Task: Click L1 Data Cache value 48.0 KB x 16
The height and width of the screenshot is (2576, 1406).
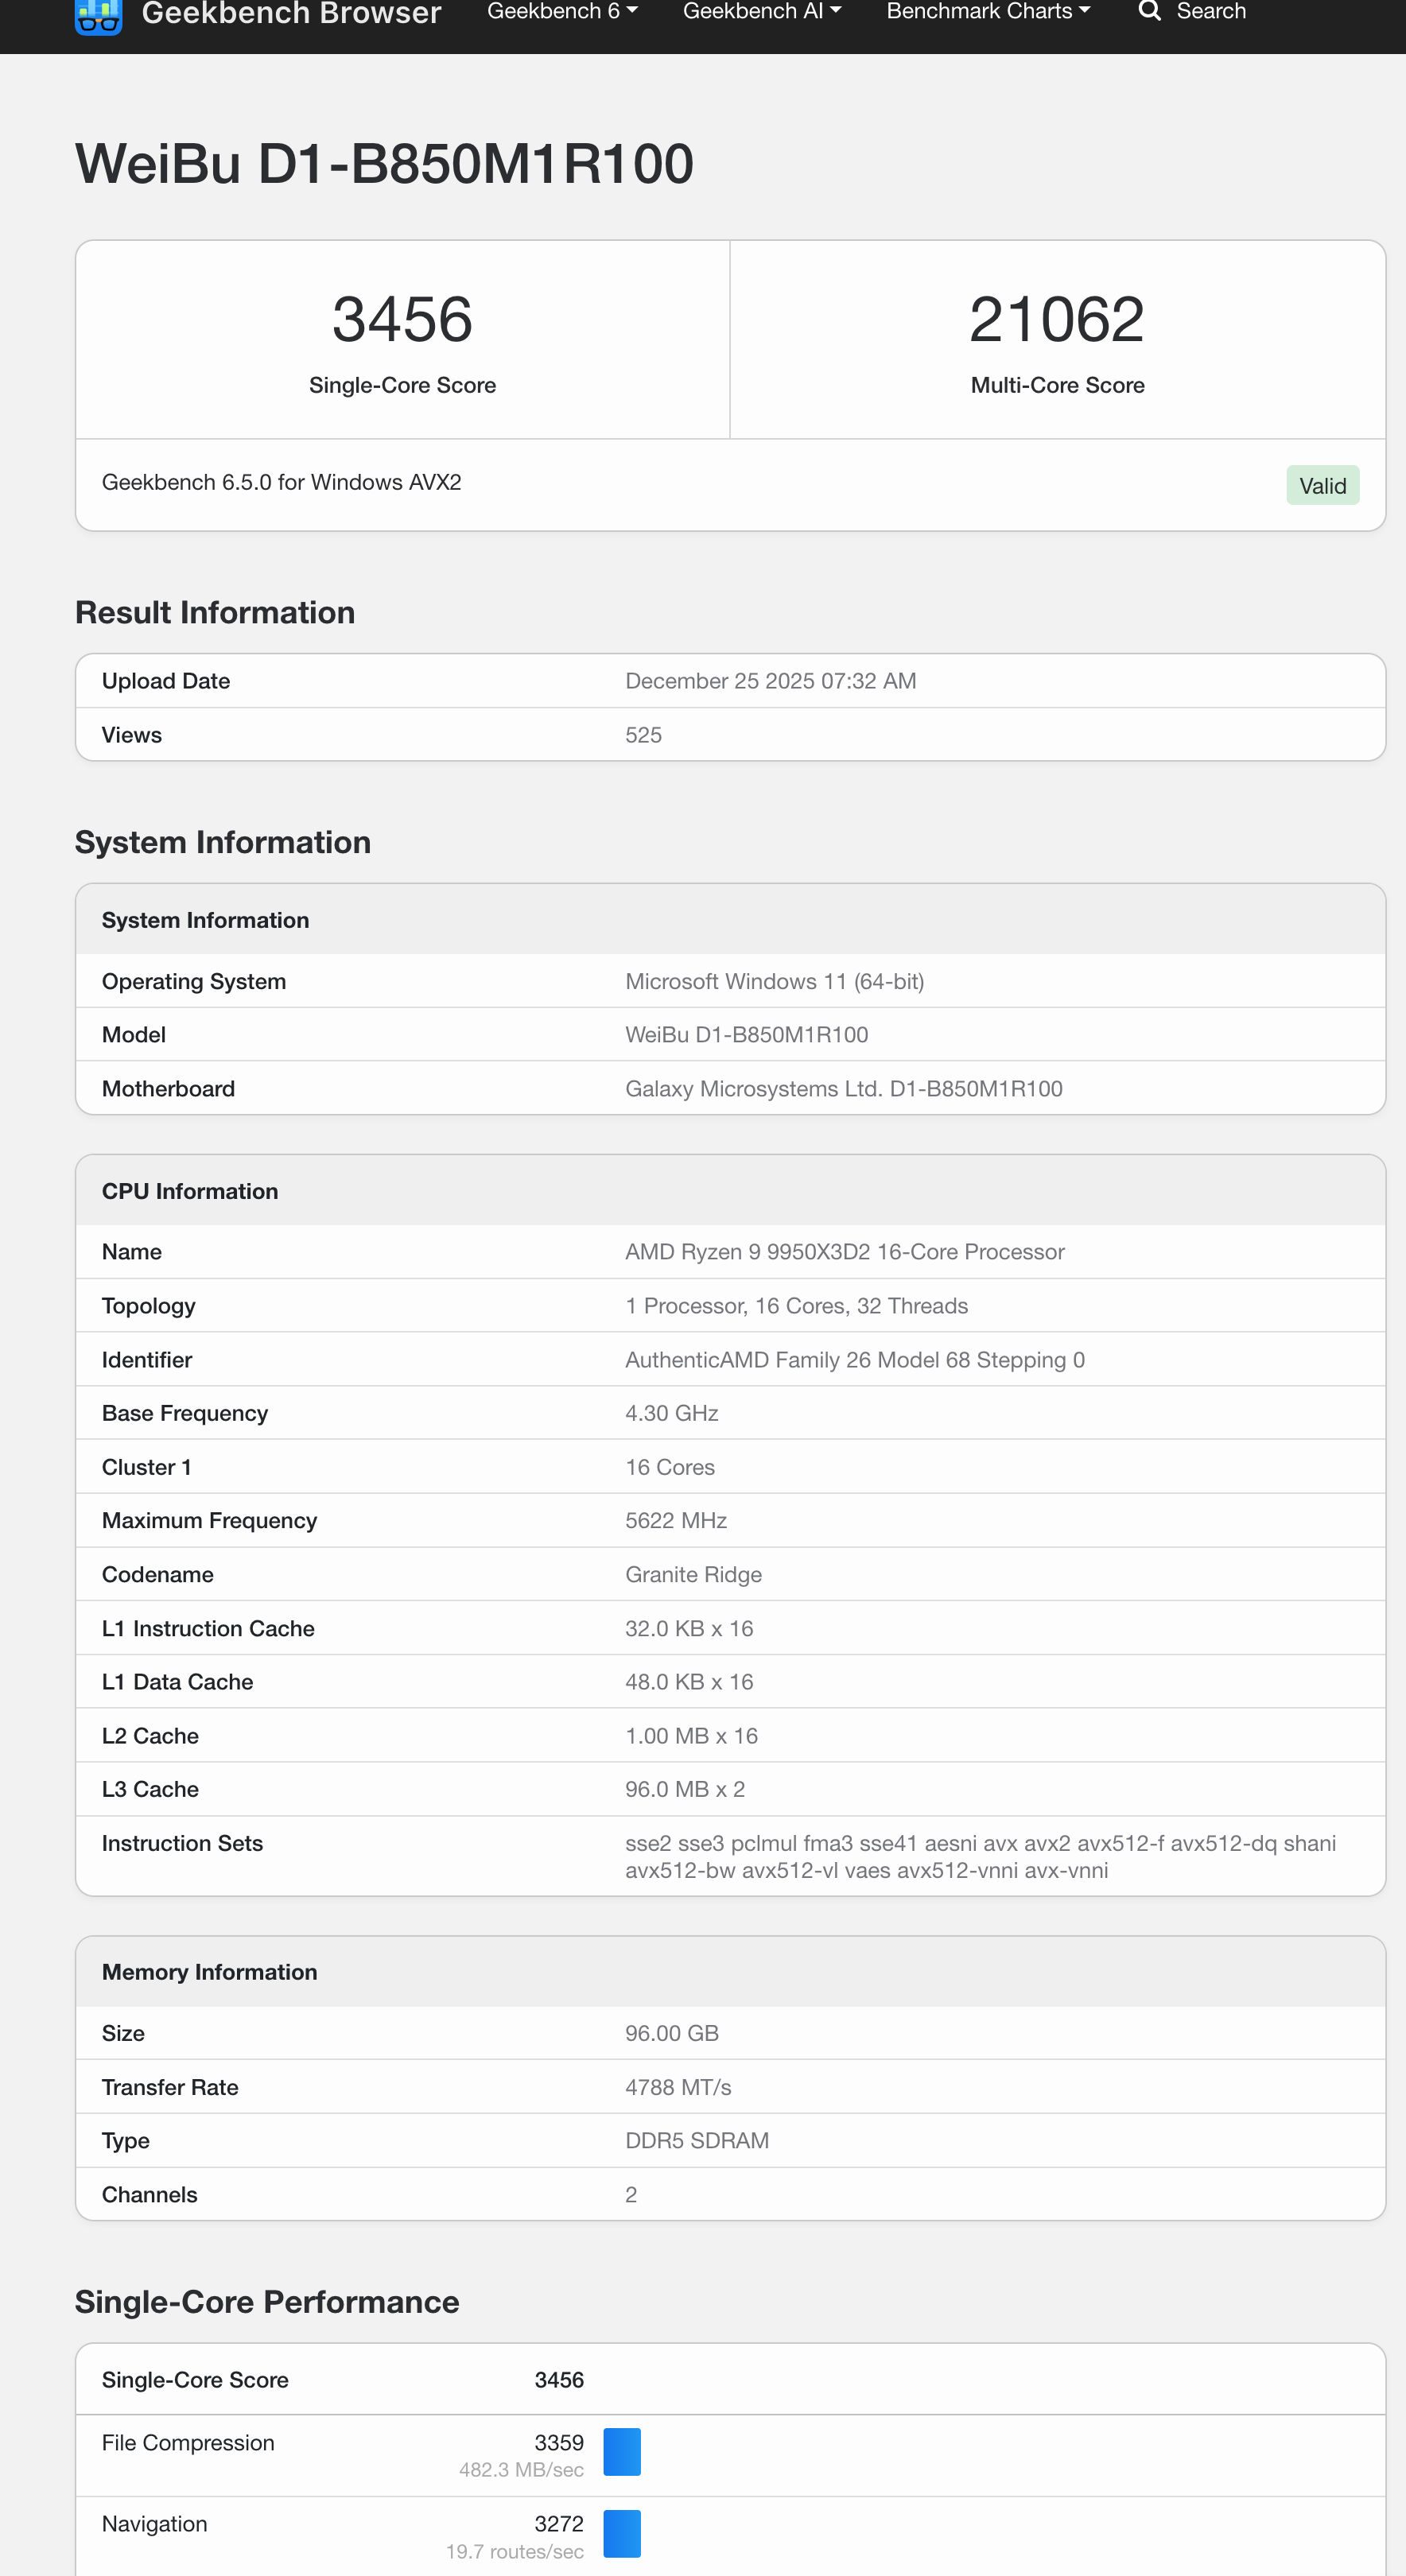Action: pyautogui.click(x=689, y=1682)
